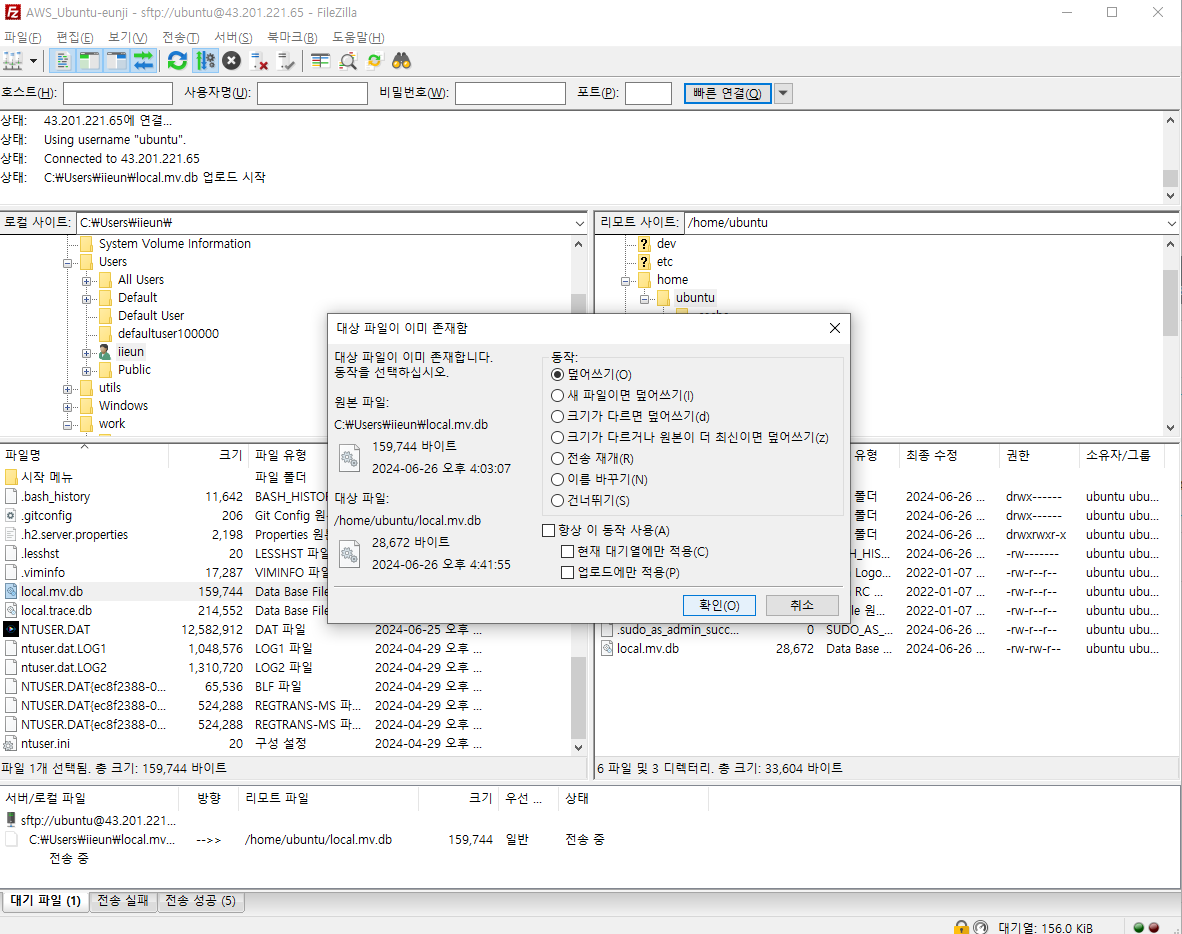
Task: Toggle synchronized browsing icon
Action: point(375,61)
